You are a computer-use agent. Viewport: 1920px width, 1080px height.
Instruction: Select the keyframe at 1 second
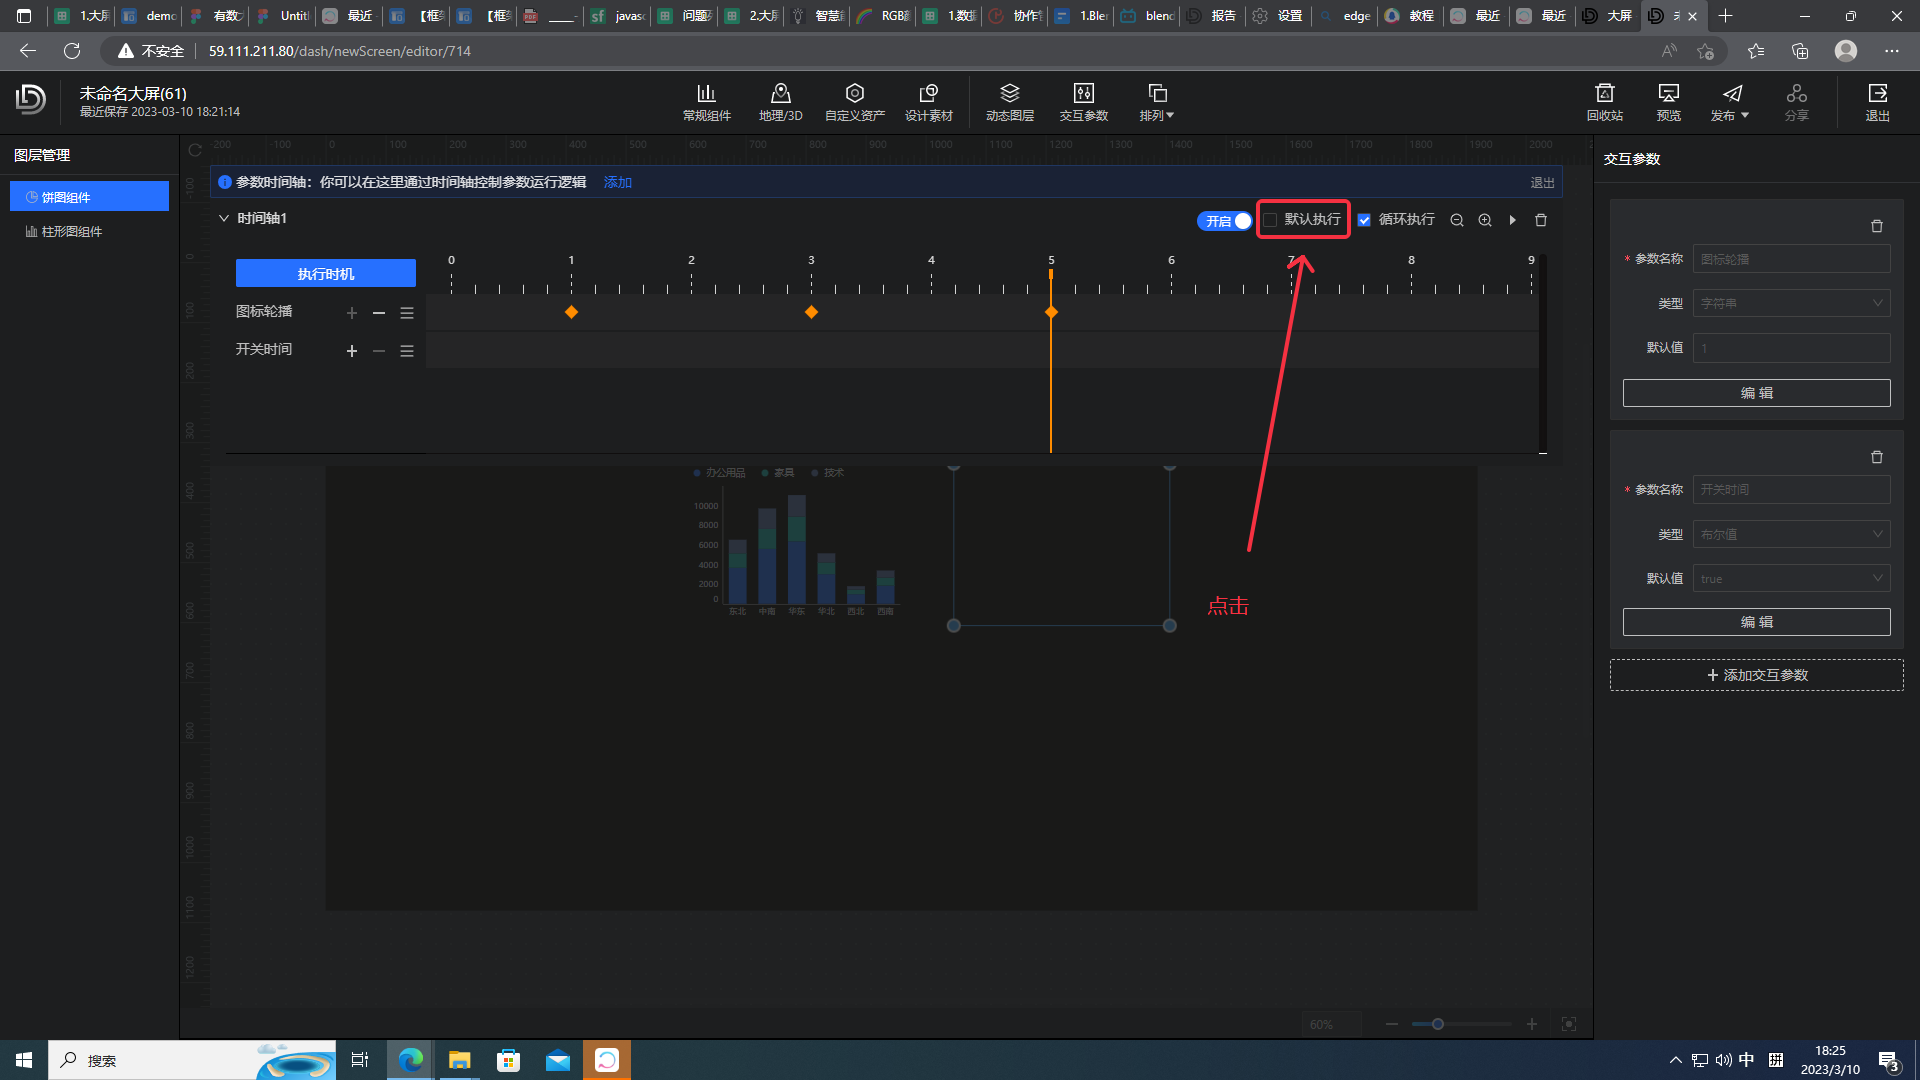571,312
